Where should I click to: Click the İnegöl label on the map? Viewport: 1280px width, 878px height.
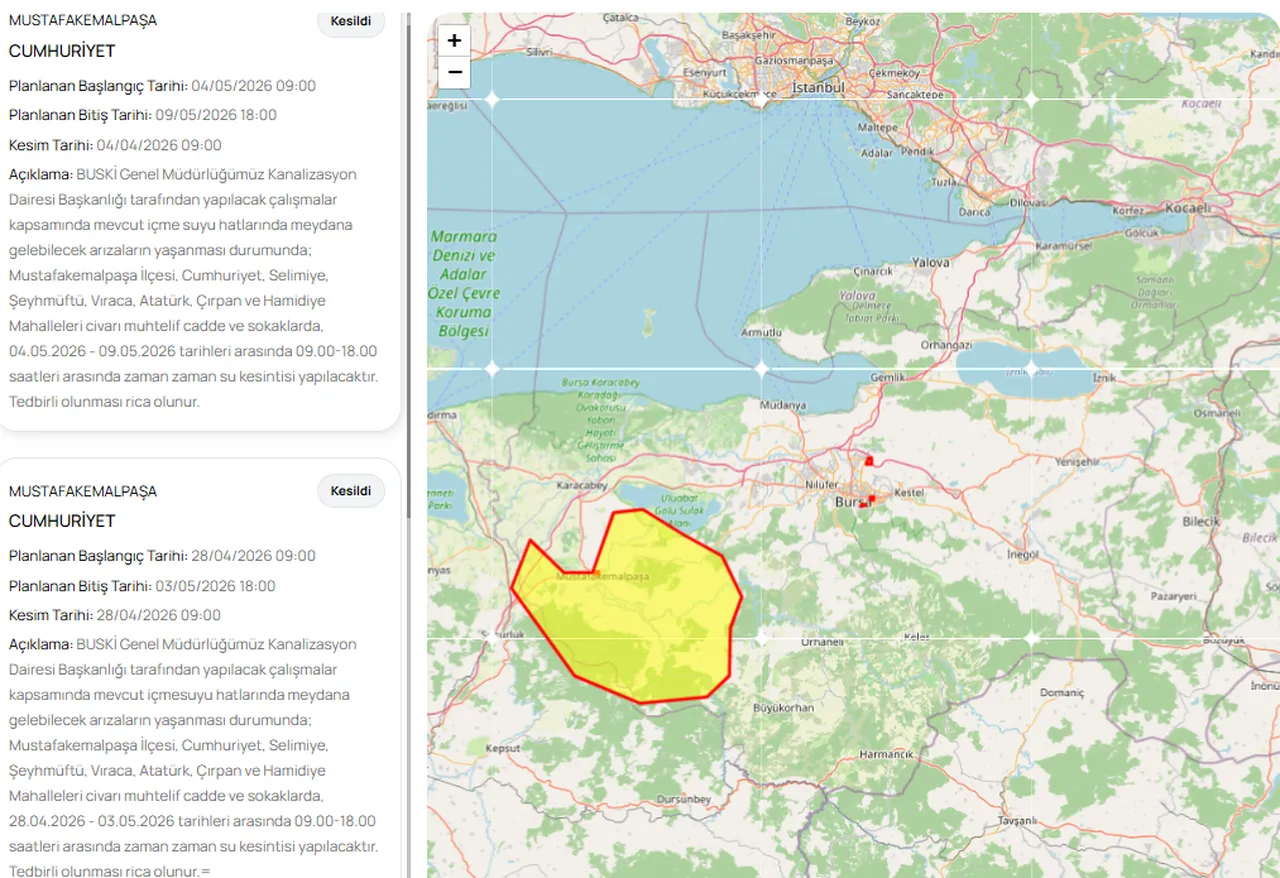(1023, 554)
